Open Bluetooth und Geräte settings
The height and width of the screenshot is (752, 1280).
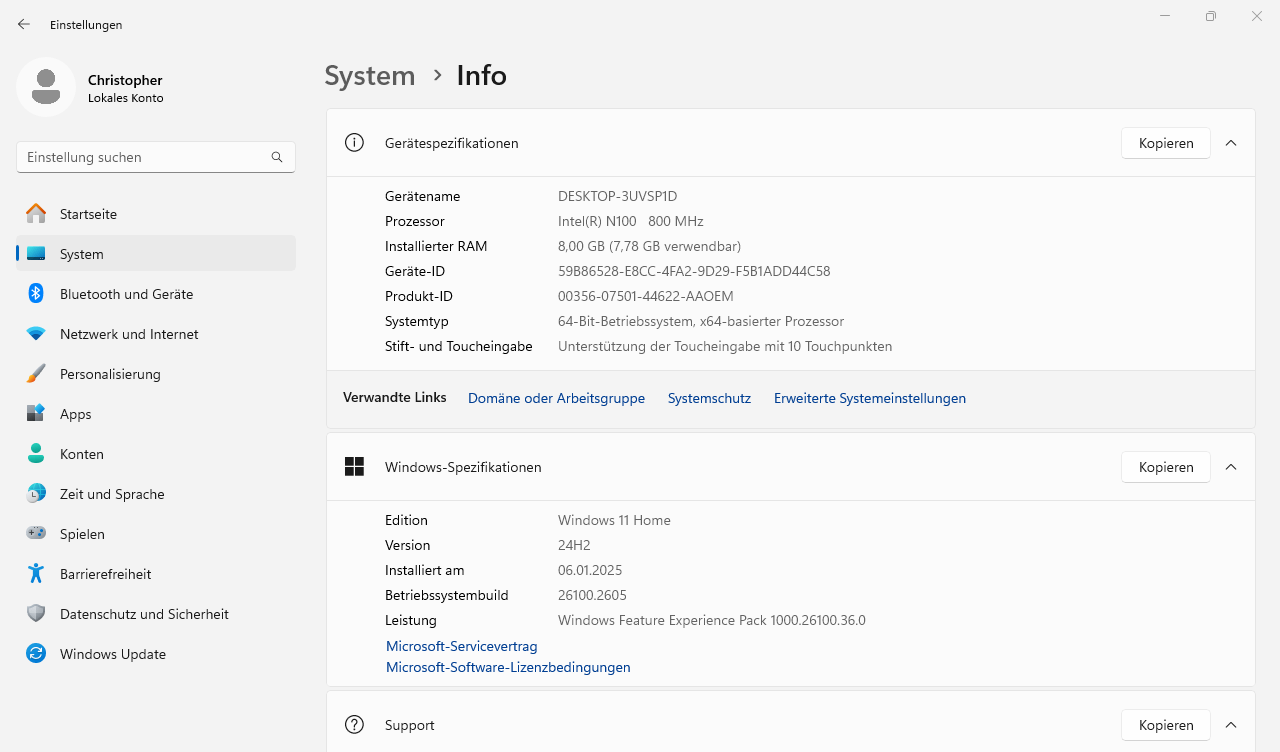[156, 294]
